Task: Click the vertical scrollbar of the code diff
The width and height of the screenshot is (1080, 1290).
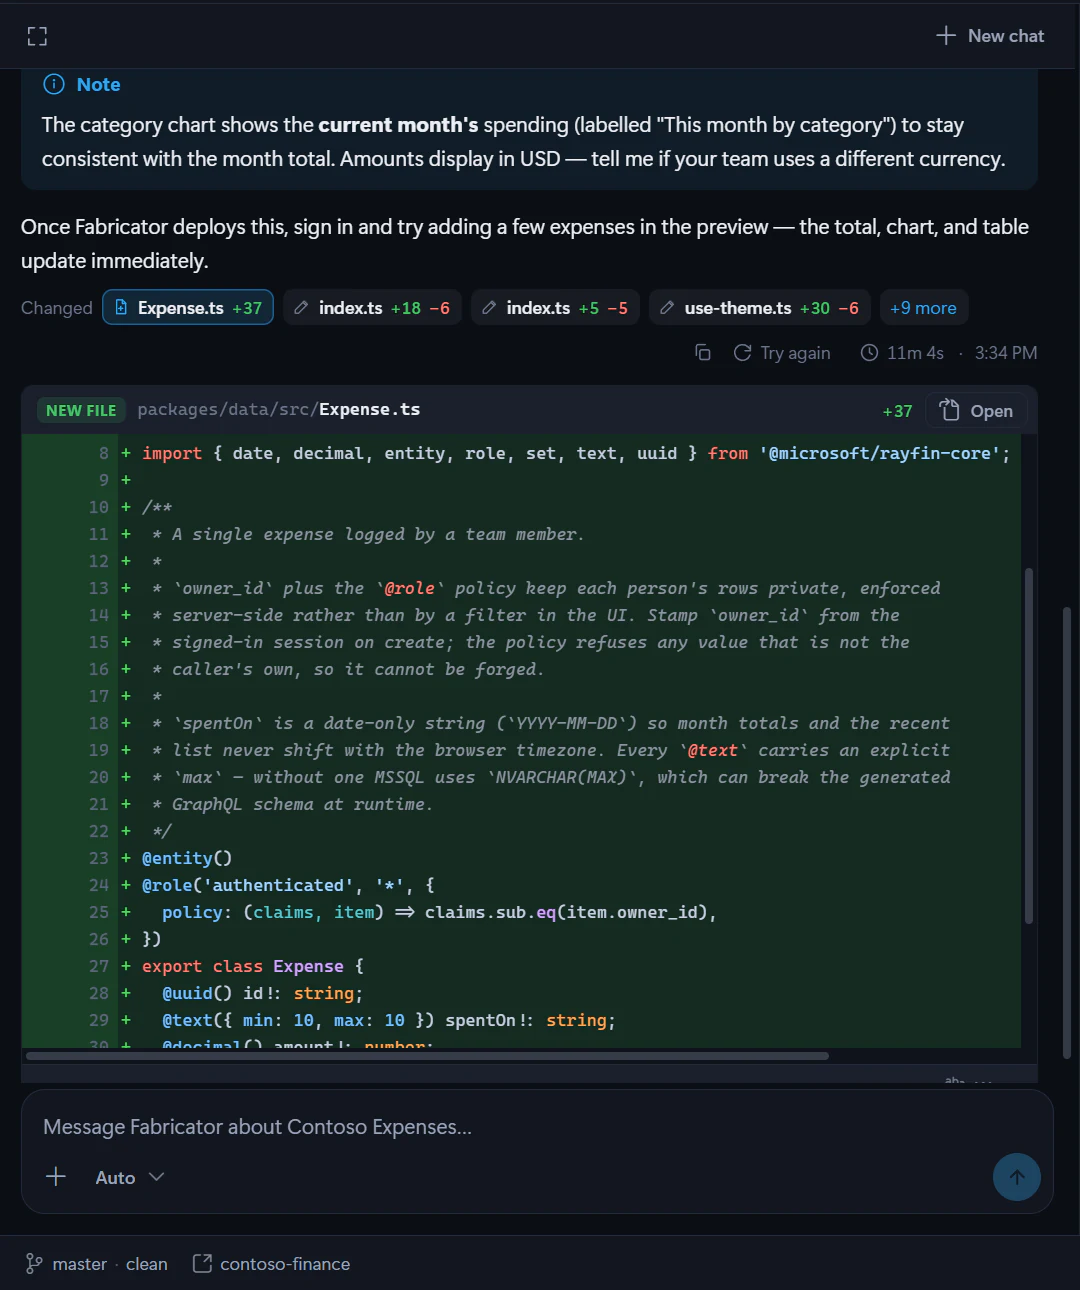Action: [1028, 745]
